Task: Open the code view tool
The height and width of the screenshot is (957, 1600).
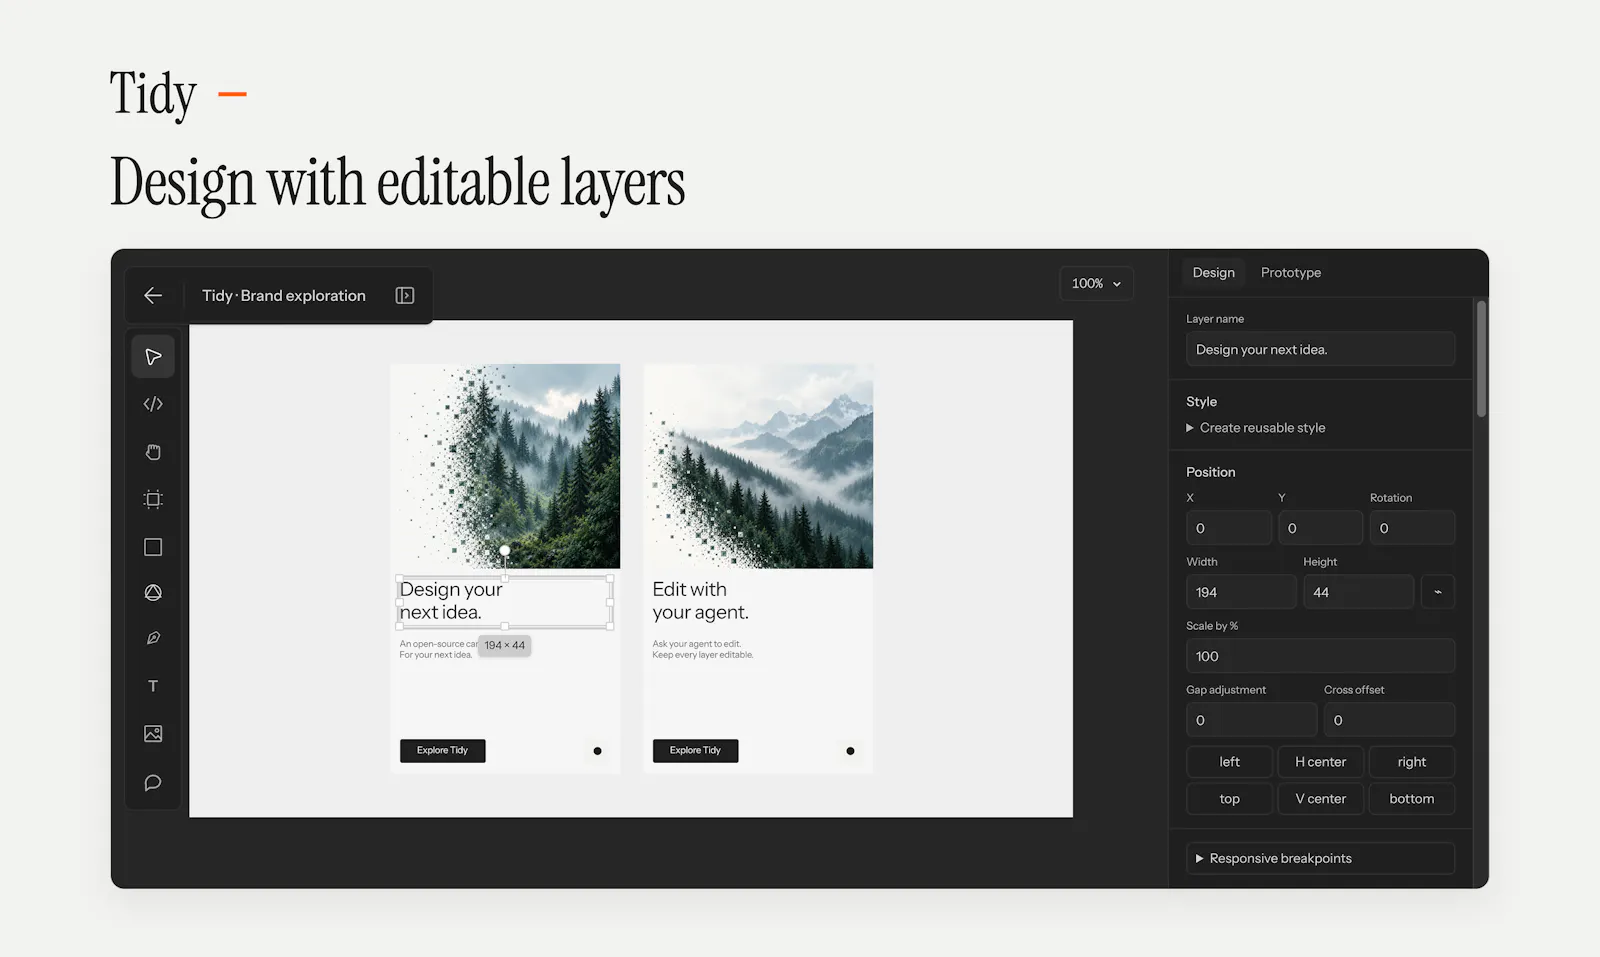Action: [153, 404]
